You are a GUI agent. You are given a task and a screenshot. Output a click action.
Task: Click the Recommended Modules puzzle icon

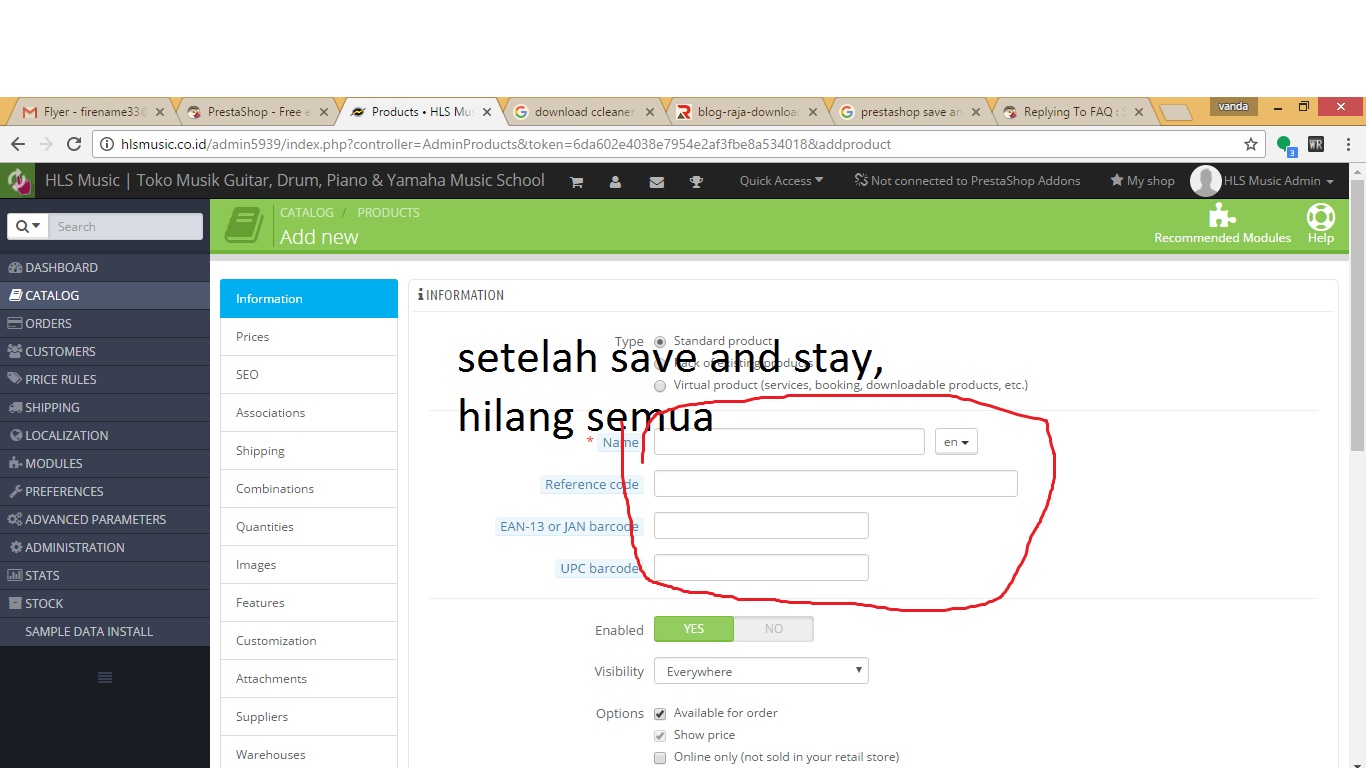[x=1222, y=216]
